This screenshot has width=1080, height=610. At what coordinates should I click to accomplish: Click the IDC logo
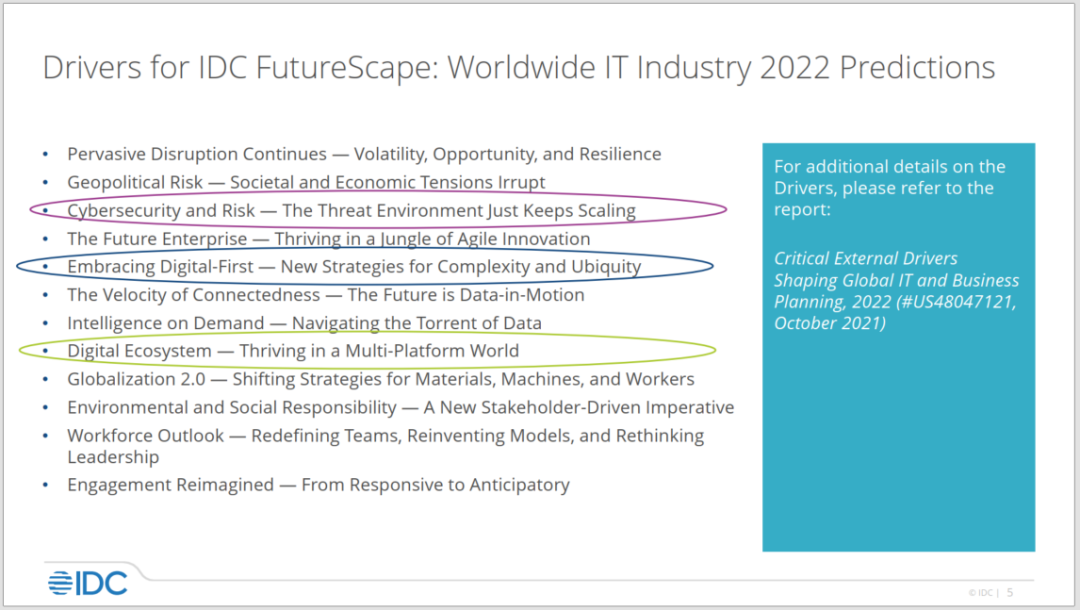[x=87, y=583]
